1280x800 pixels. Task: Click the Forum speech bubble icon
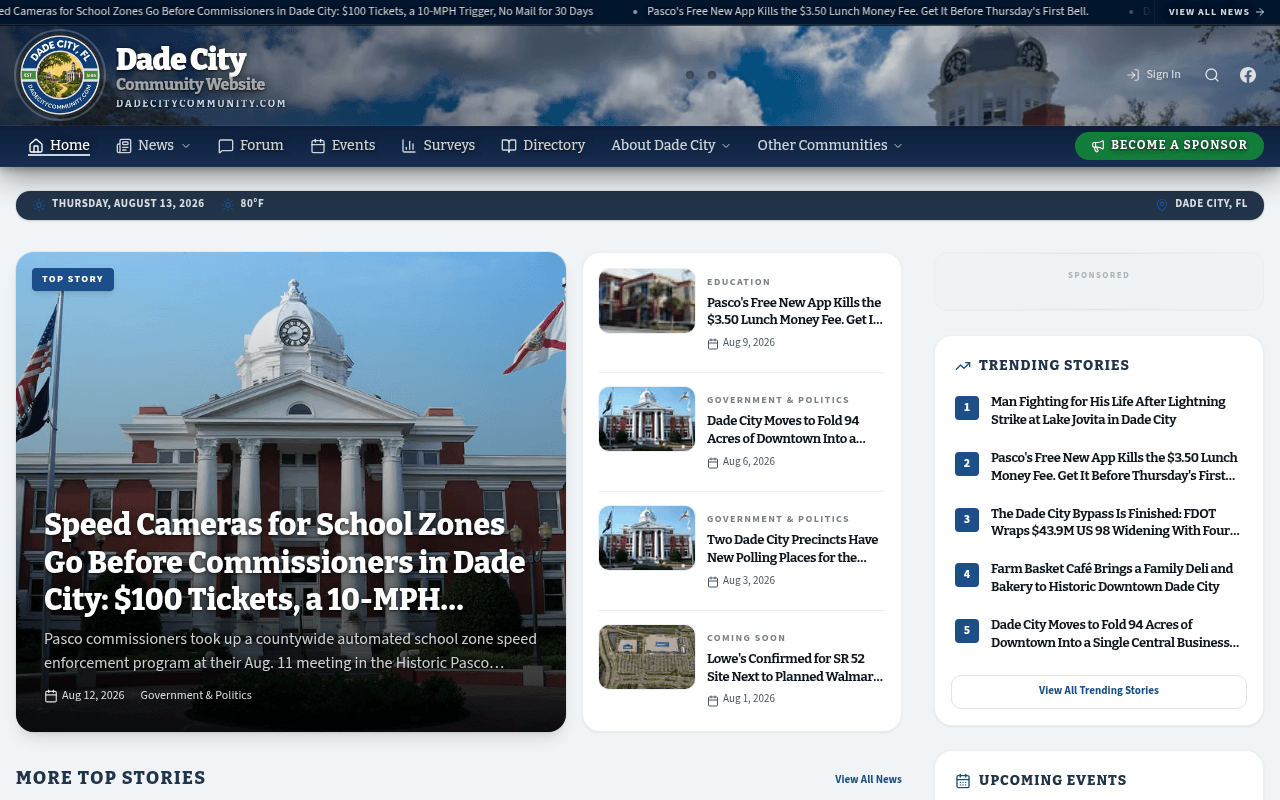226,146
